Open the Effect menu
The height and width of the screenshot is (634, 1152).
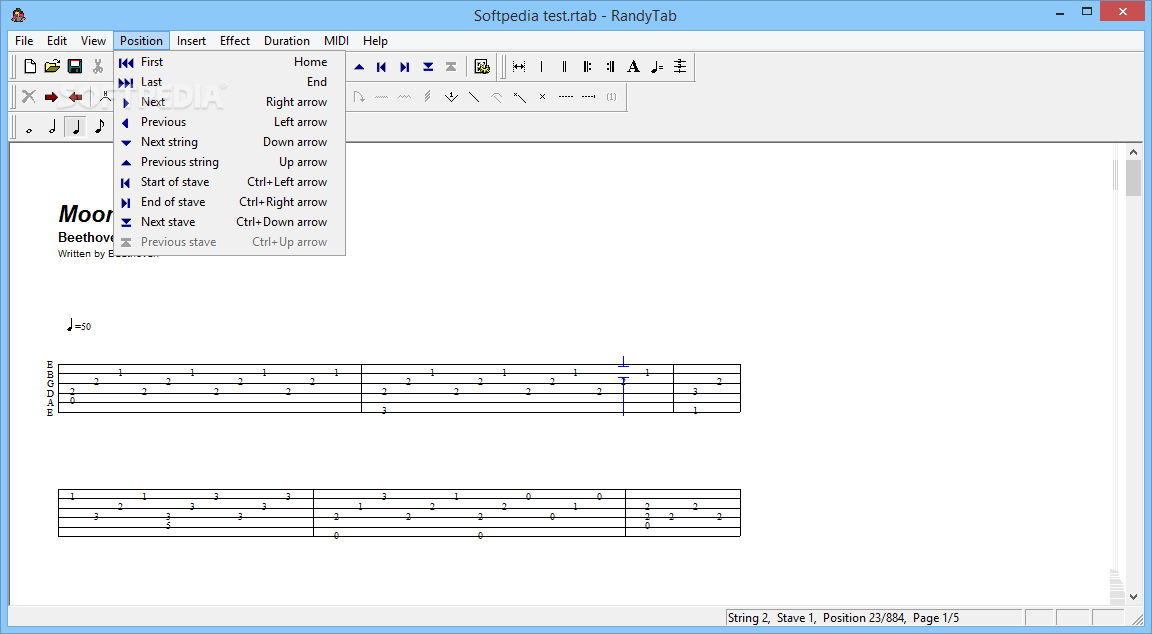(235, 41)
